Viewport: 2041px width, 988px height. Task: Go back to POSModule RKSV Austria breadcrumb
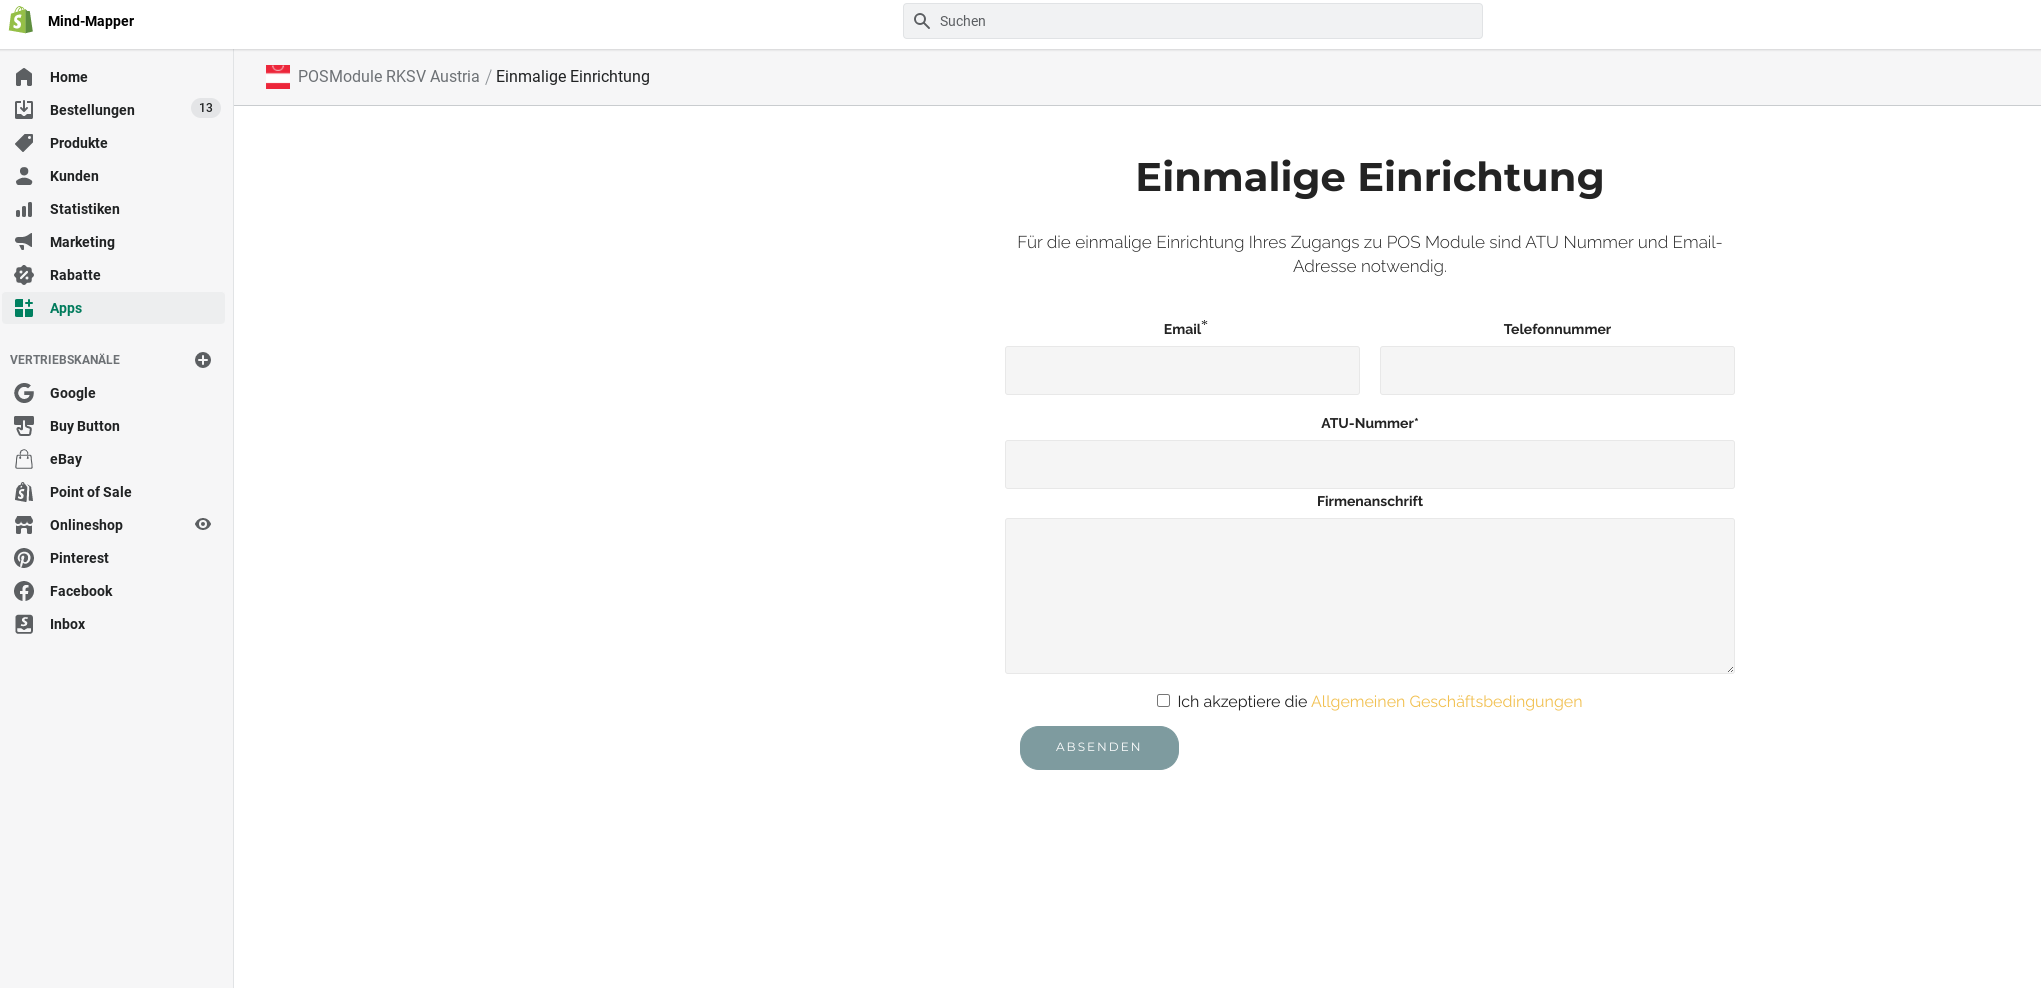coord(389,77)
